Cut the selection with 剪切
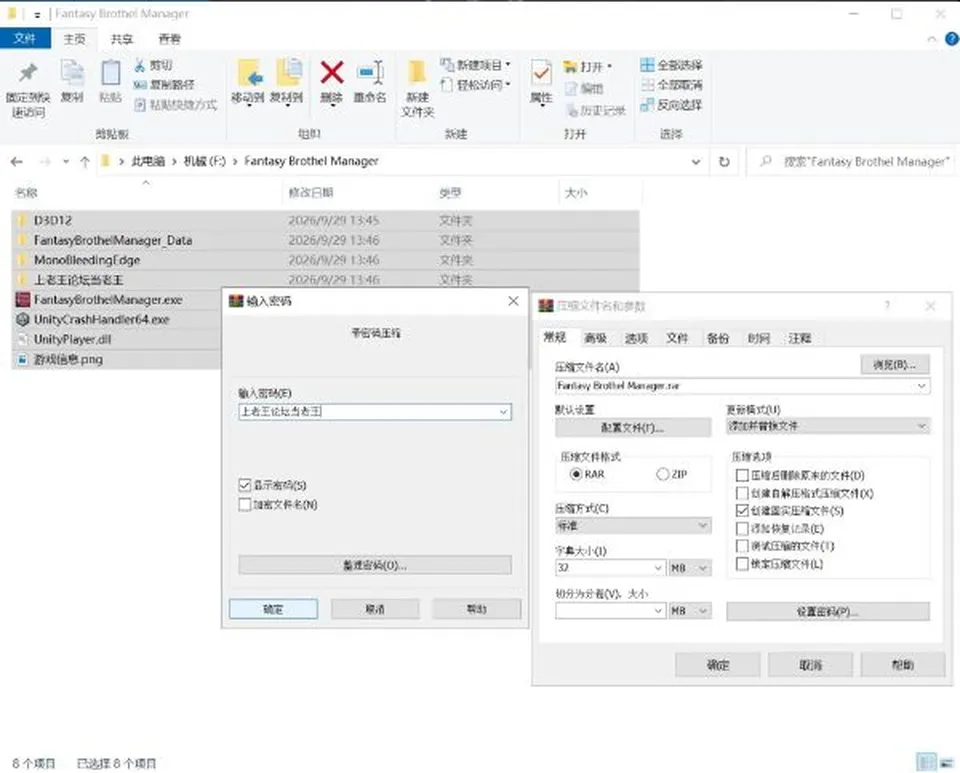The height and width of the screenshot is (773, 960). tap(154, 65)
